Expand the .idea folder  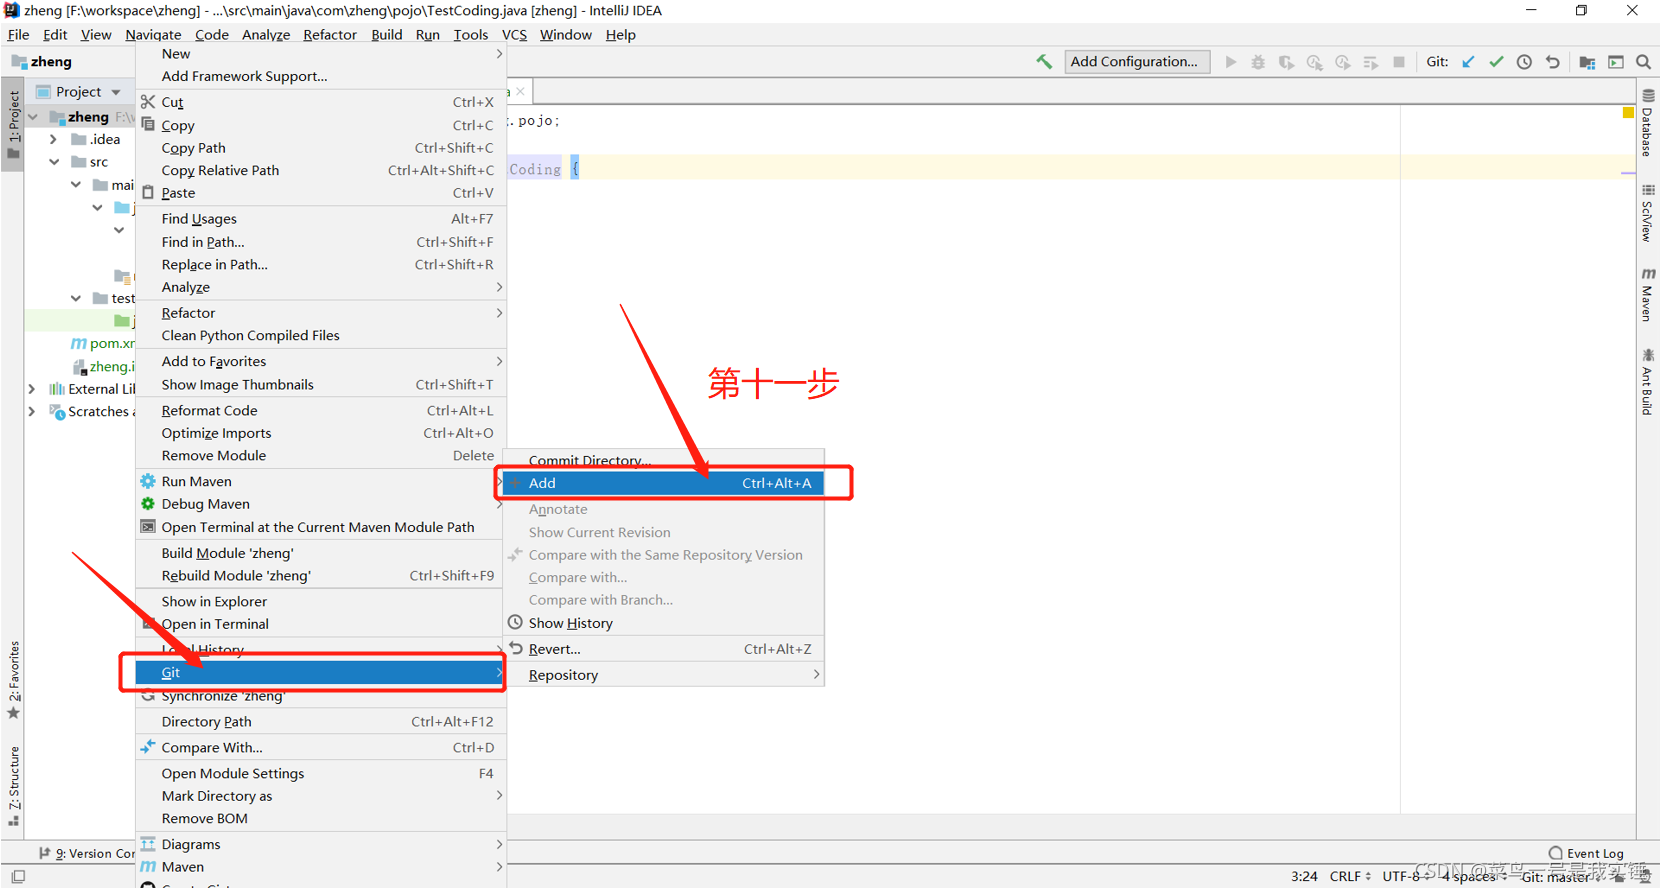pos(54,140)
